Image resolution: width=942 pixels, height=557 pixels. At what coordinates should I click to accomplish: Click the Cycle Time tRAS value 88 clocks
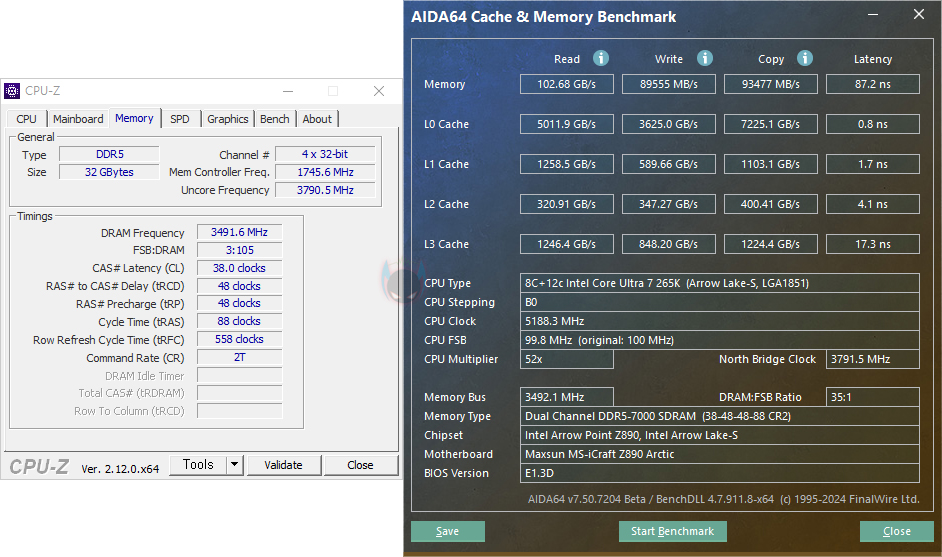pos(239,321)
